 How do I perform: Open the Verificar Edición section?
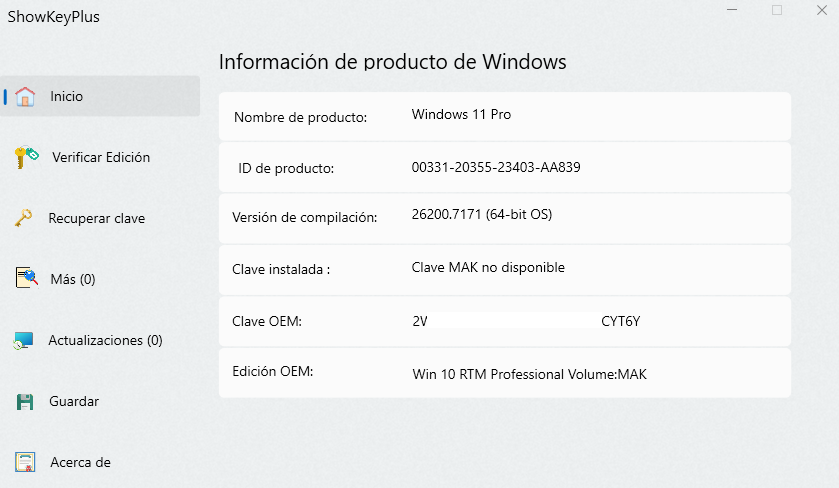pos(101,157)
